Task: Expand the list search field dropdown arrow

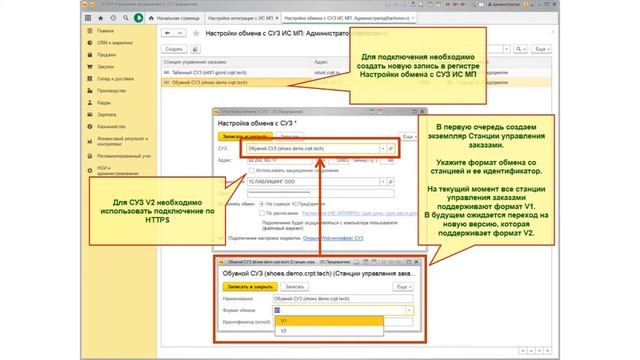Action: (x=507, y=49)
